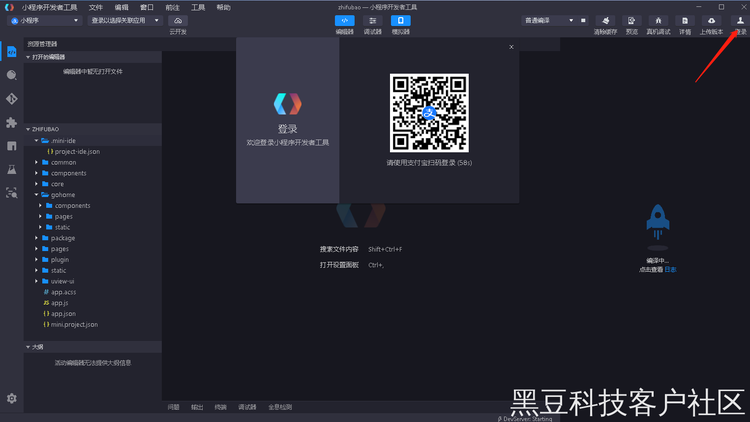Select the top-level pages folder row

click(93, 249)
